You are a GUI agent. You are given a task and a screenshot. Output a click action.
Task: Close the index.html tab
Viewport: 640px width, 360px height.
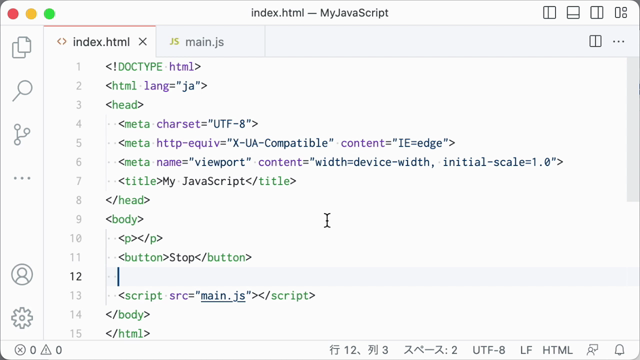pyautogui.click(x=142, y=42)
